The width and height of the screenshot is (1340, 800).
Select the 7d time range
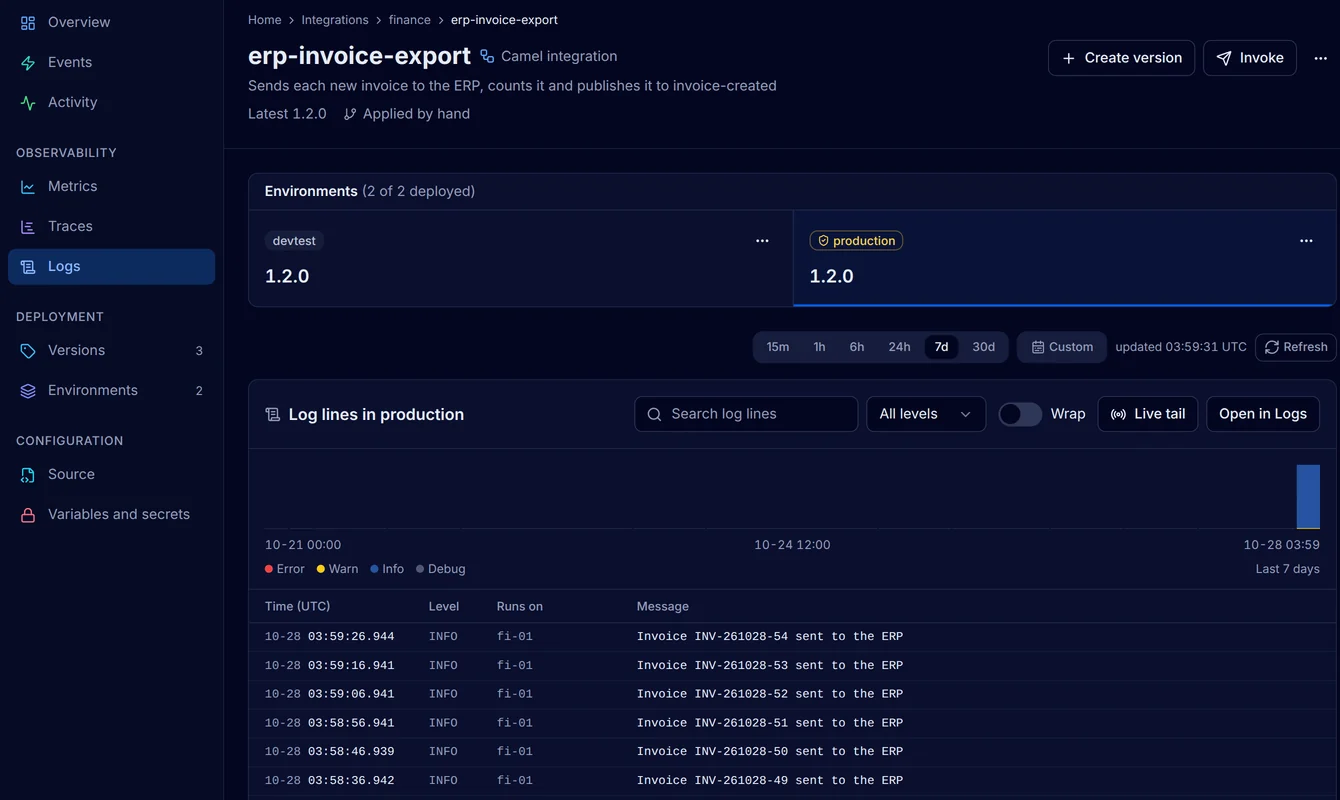pyautogui.click(x=941, y=347)
